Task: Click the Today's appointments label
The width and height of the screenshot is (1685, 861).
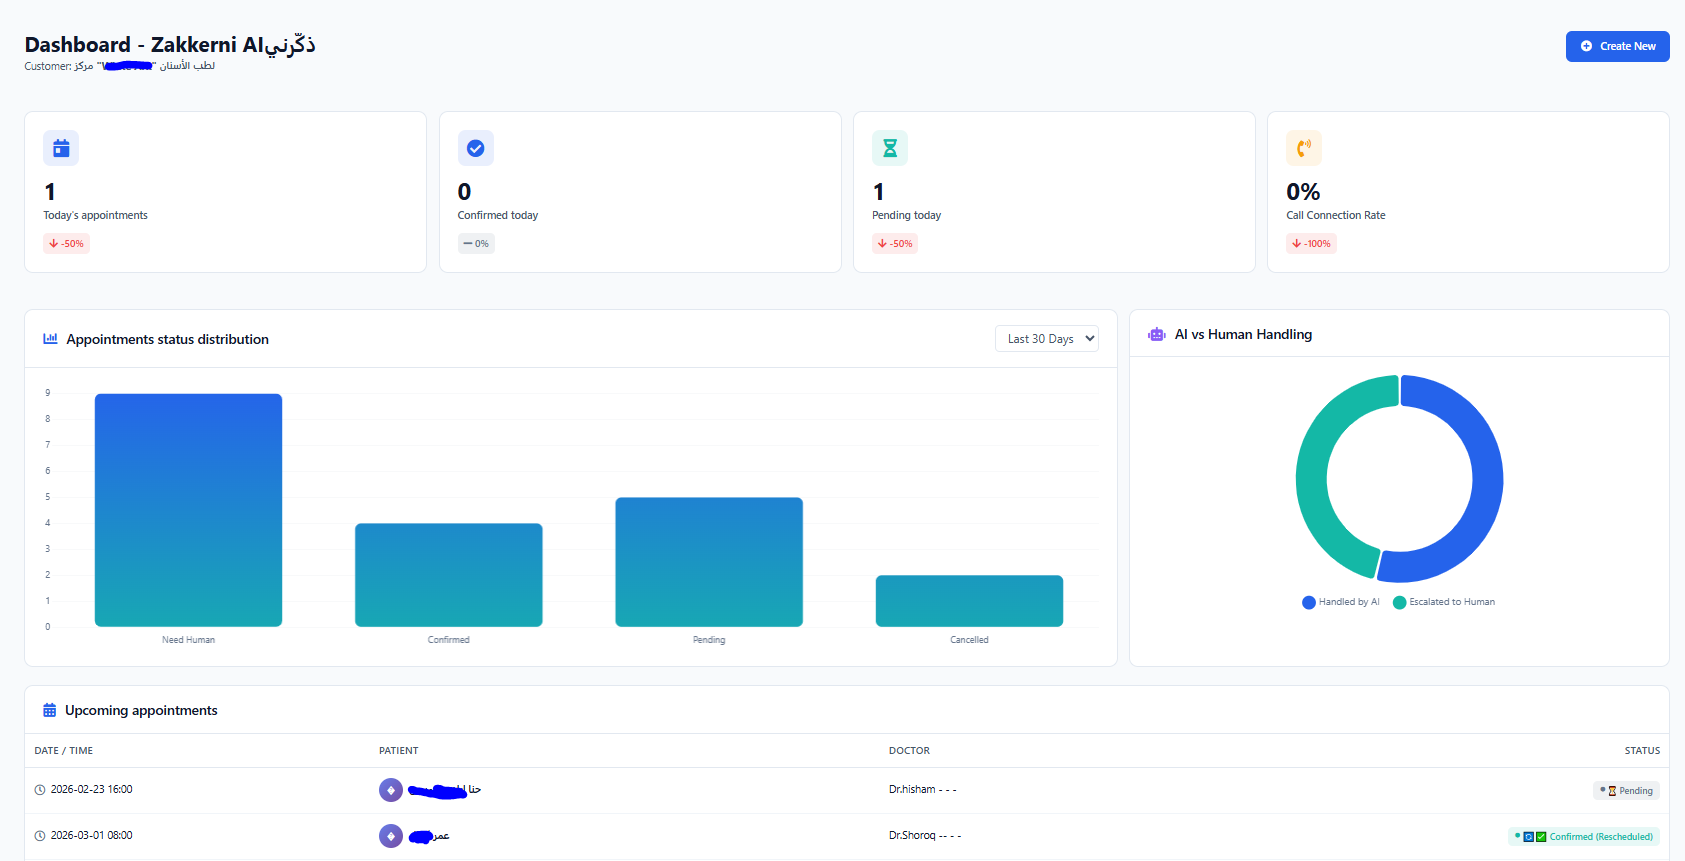Action: (95, 215)
